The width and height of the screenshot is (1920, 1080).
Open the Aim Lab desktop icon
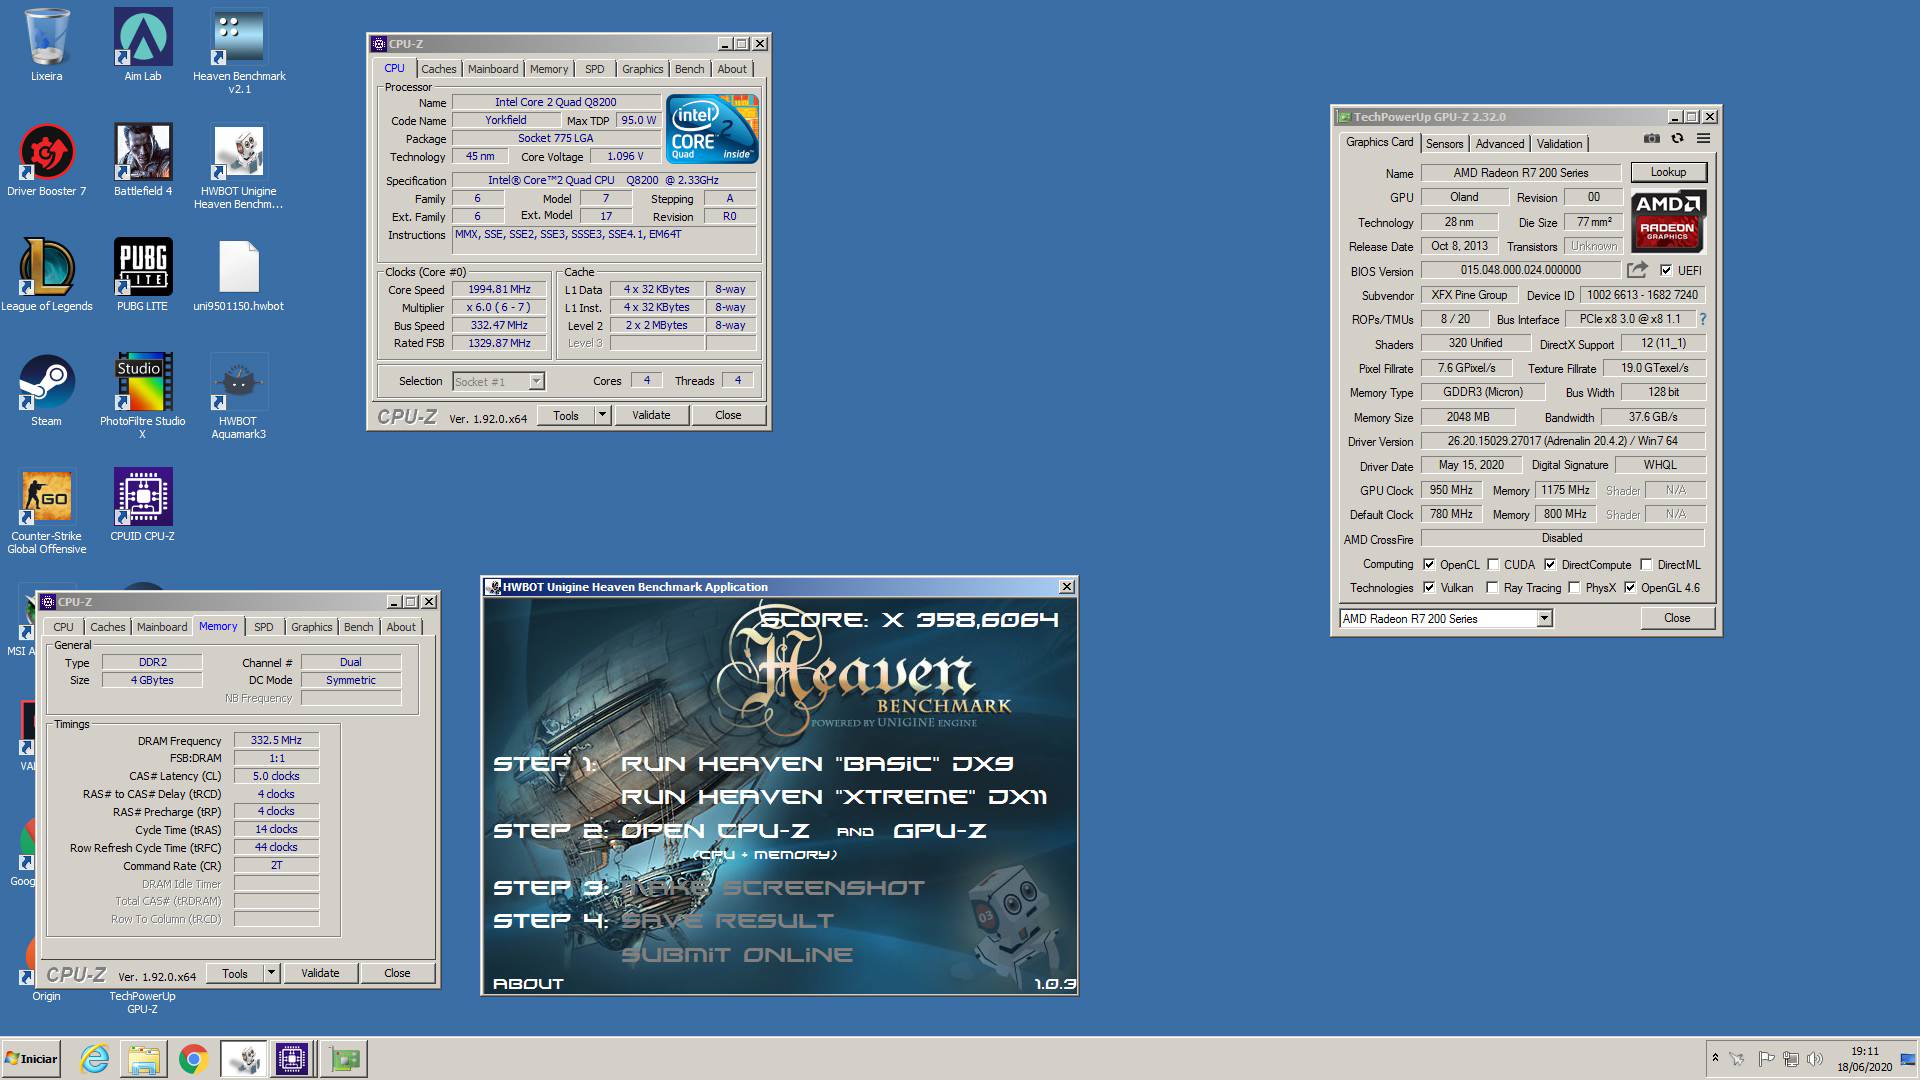coord(143,46)
